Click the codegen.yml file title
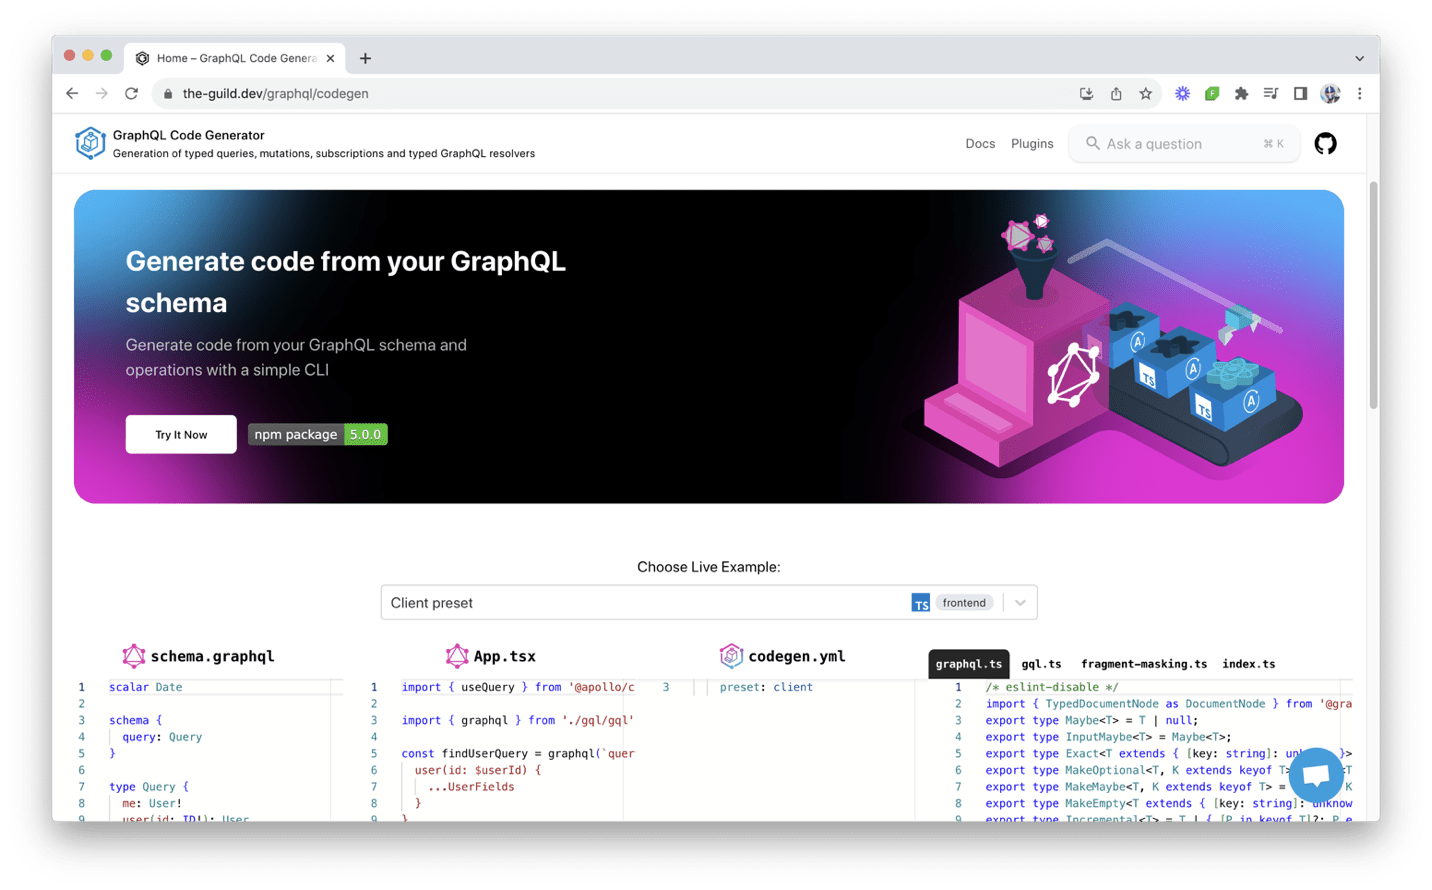Image resolution: width=1432 pixels, height=890 pixels. click(796, 656)
